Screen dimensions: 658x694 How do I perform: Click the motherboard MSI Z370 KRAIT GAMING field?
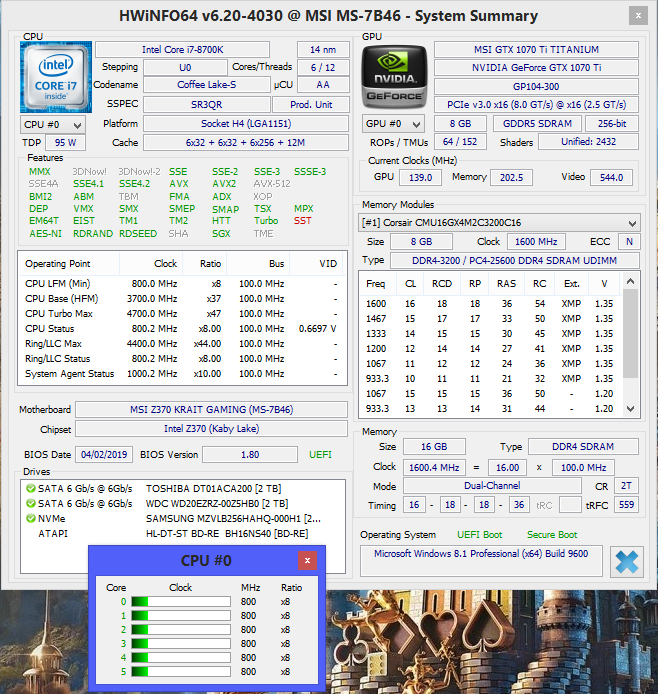click(212, 409)
